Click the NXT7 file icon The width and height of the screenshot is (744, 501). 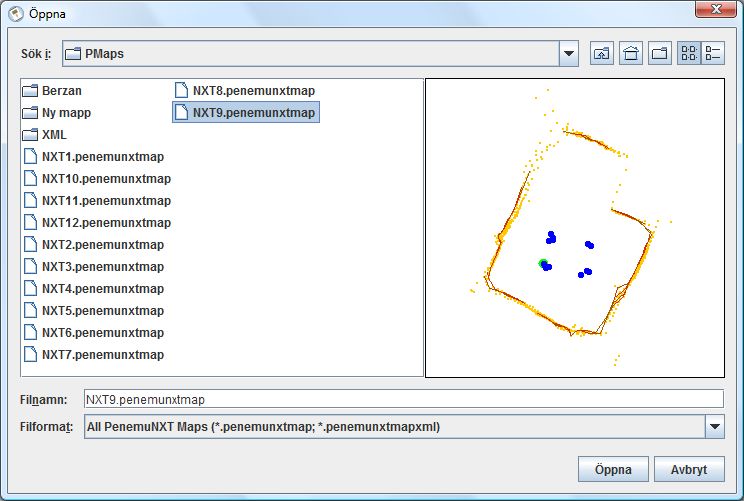click(x=30, y=354)
